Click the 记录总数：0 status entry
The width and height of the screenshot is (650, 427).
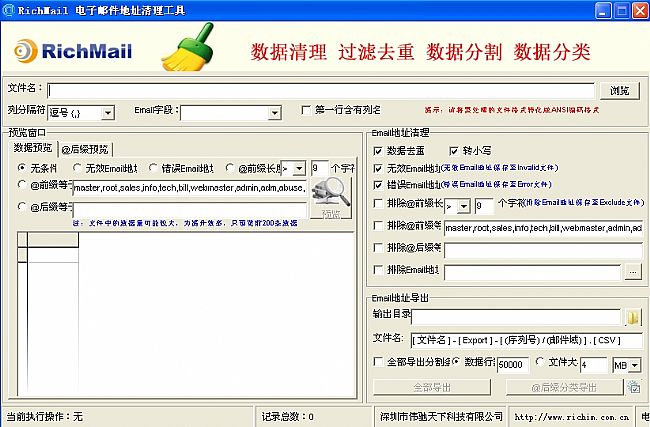[287, 417]
